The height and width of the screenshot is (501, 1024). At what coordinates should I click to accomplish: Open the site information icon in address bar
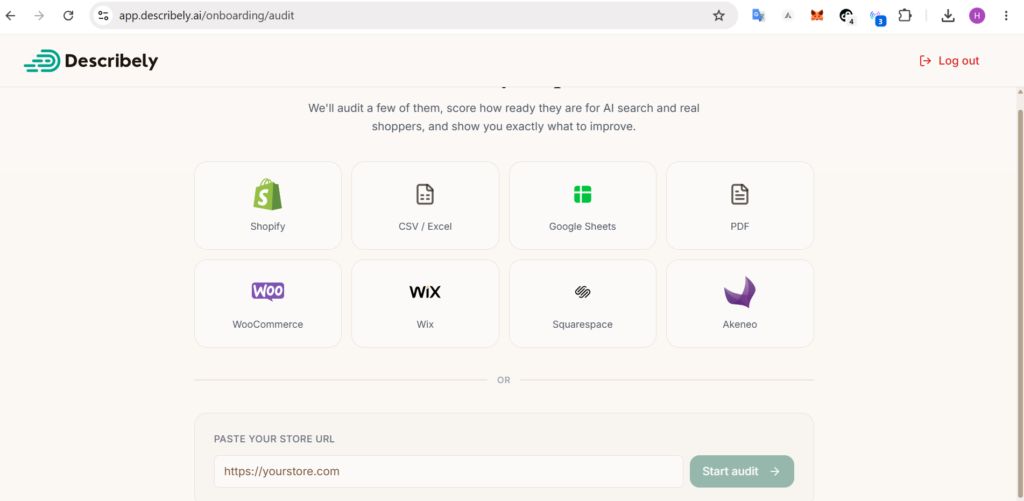103,16
